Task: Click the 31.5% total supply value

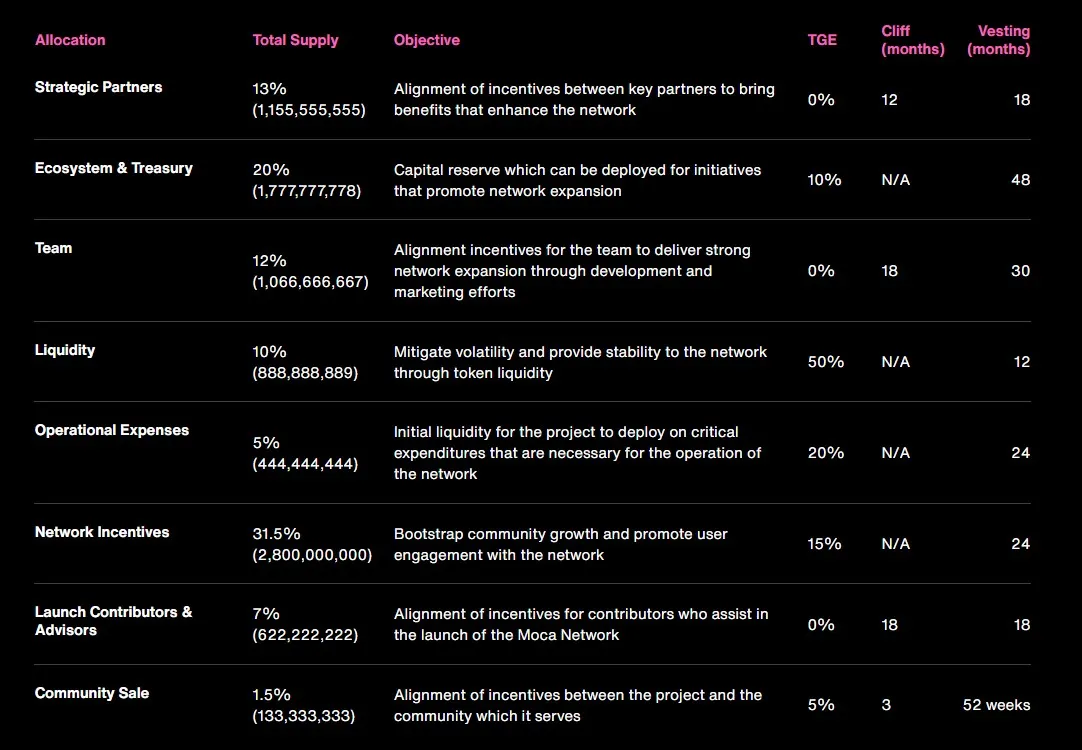Action: point(275,534)
